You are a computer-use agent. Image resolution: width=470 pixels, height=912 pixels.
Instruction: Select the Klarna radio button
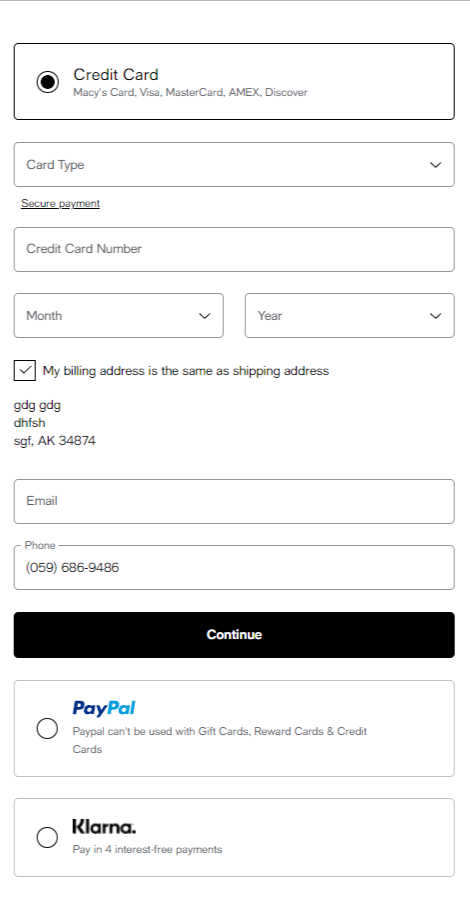tap(47, 838)
